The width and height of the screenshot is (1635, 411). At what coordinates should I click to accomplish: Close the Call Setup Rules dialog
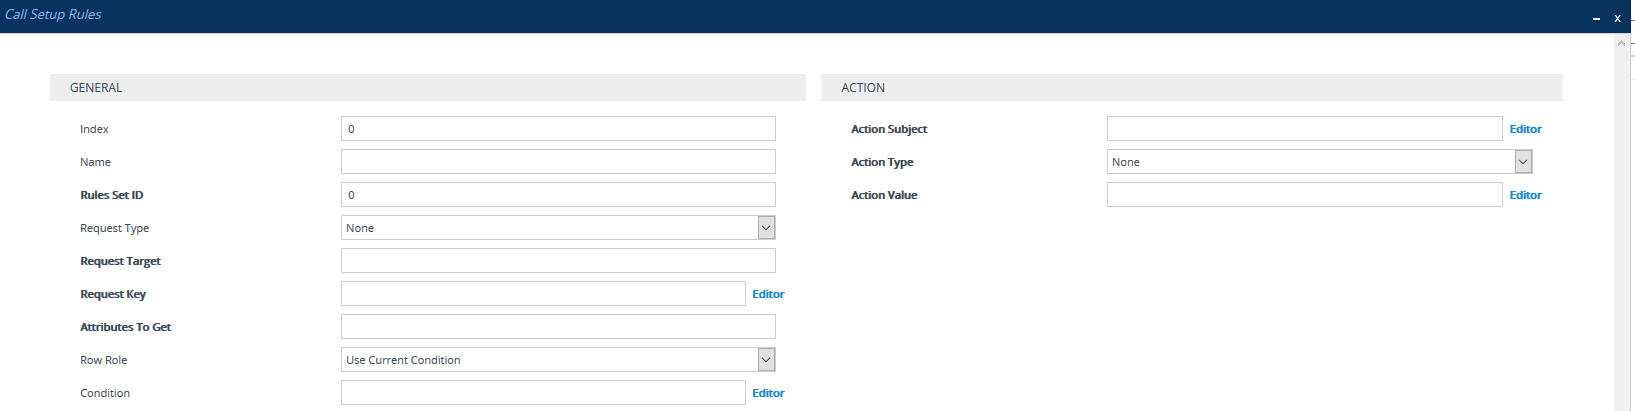point(1617,18)
